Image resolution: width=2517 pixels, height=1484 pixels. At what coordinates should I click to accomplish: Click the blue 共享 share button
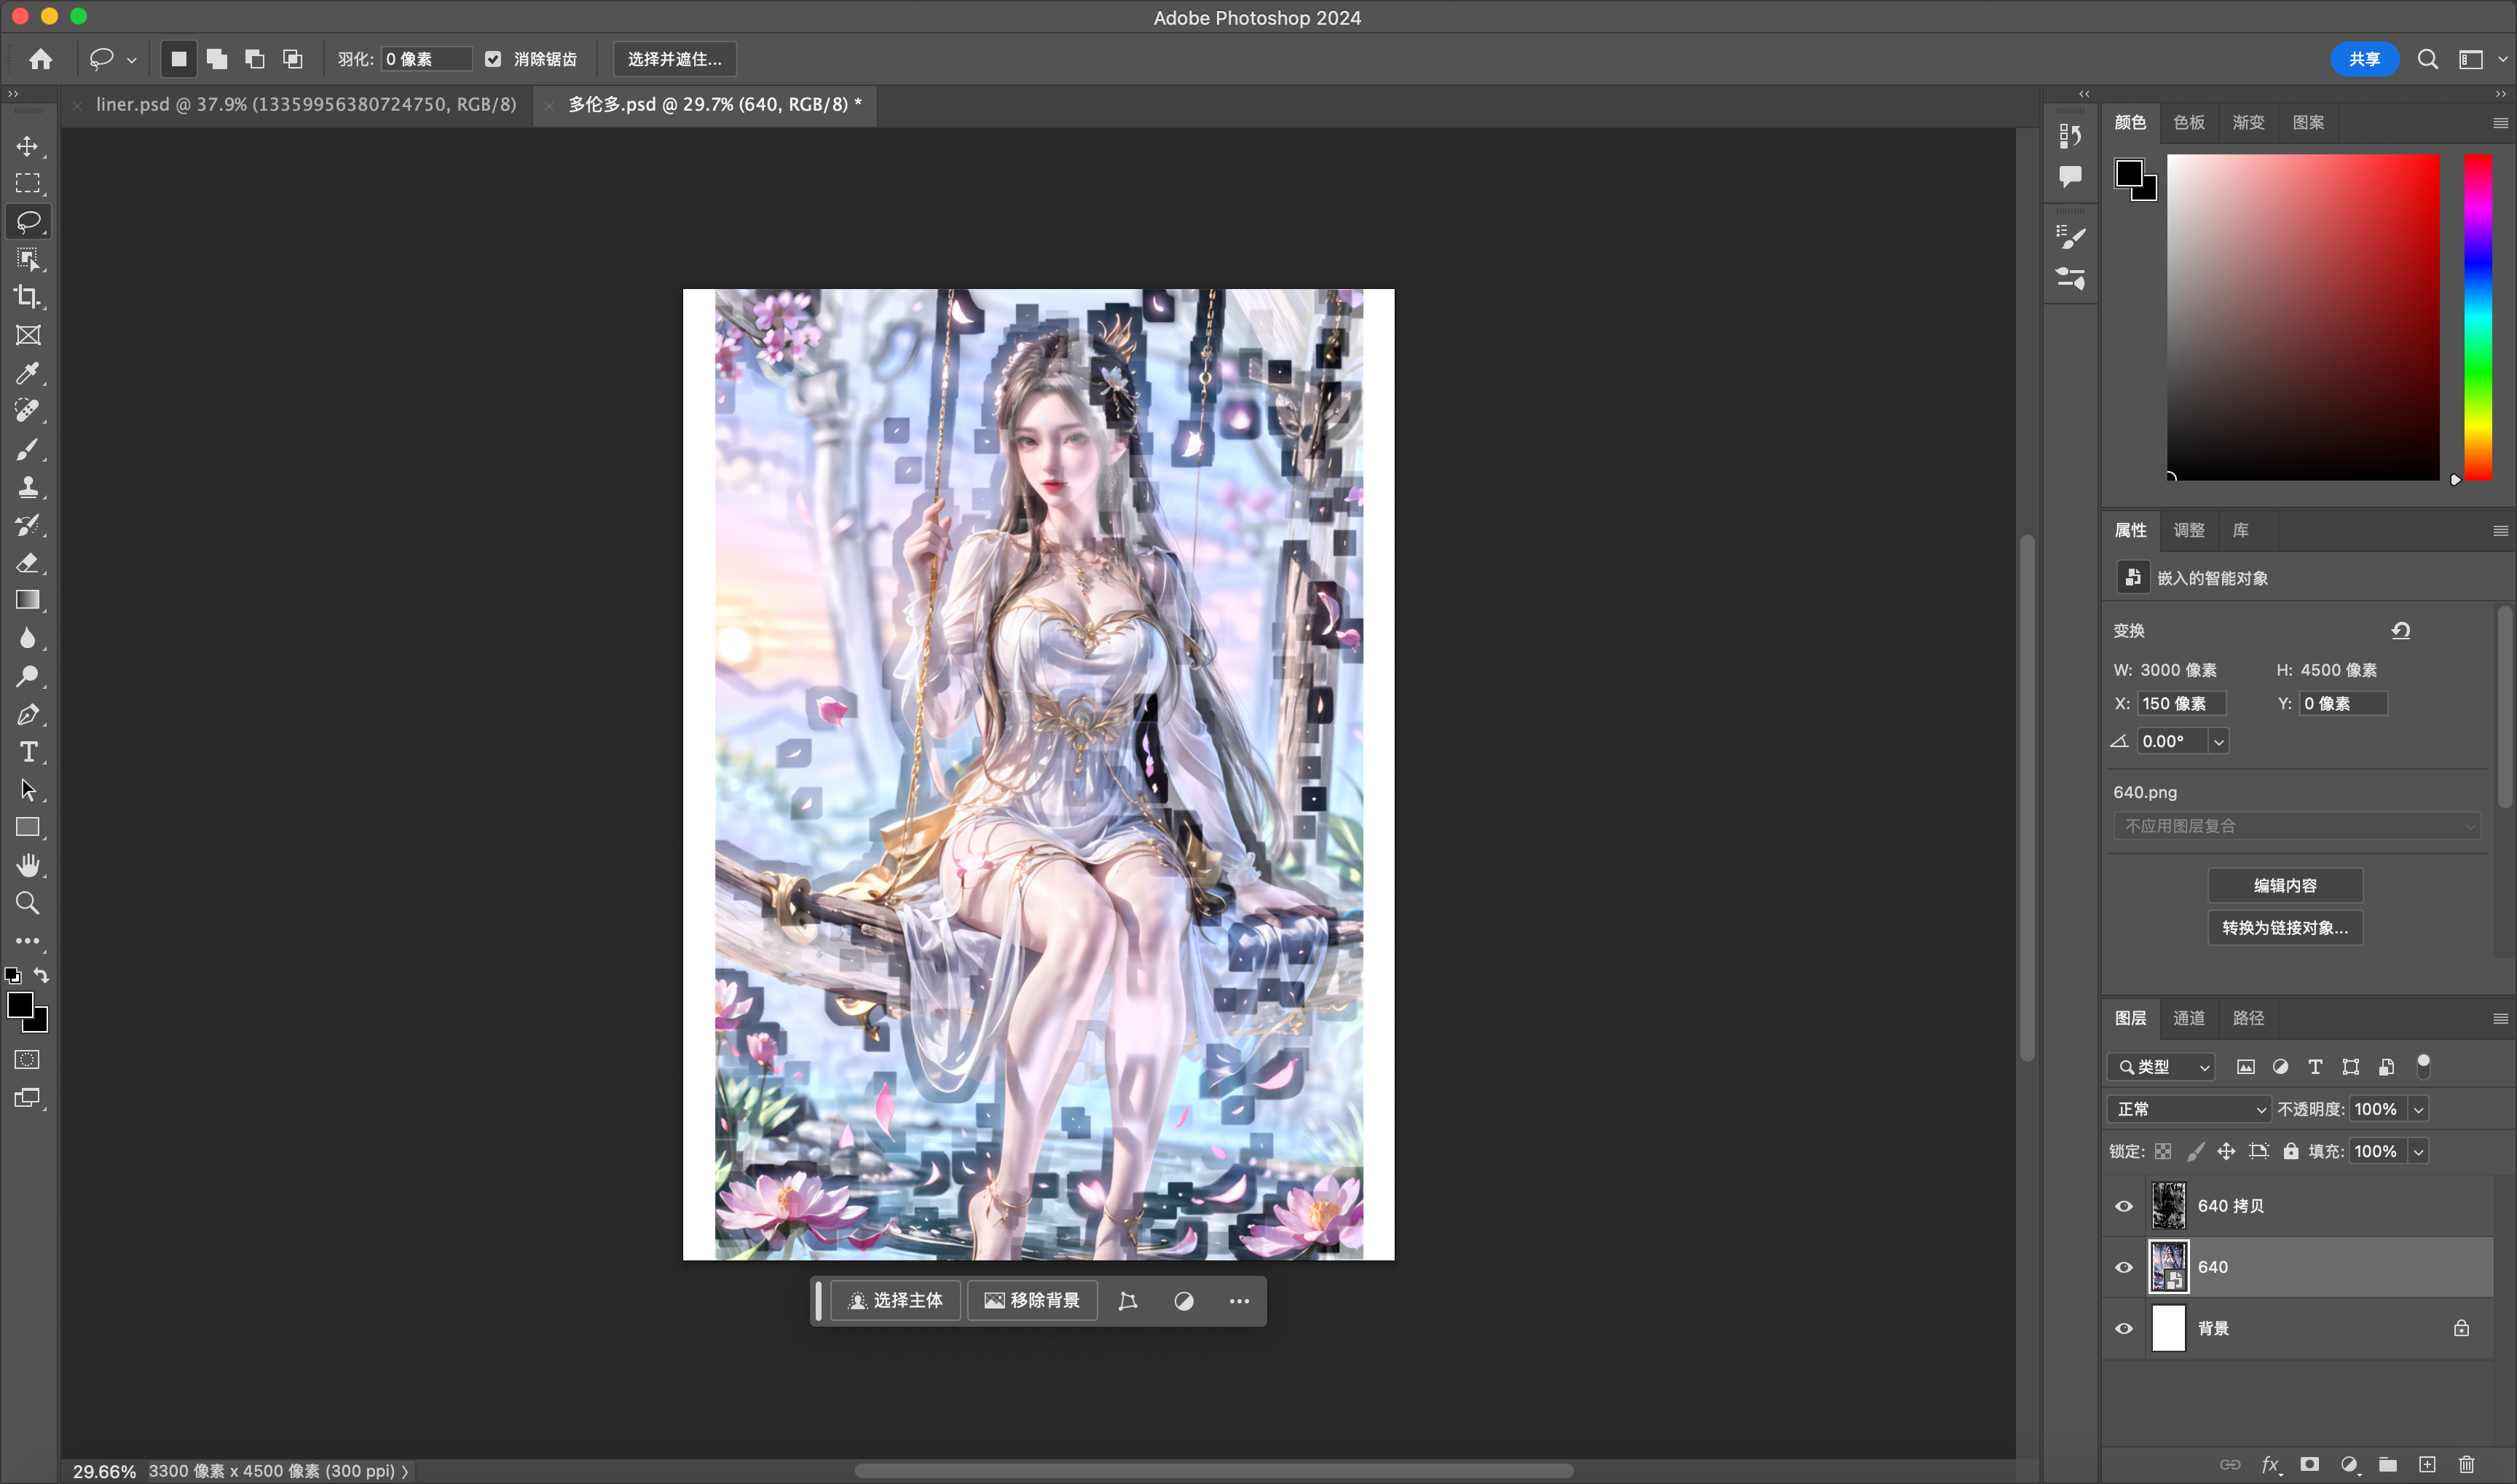click(x=2364, y=59)
